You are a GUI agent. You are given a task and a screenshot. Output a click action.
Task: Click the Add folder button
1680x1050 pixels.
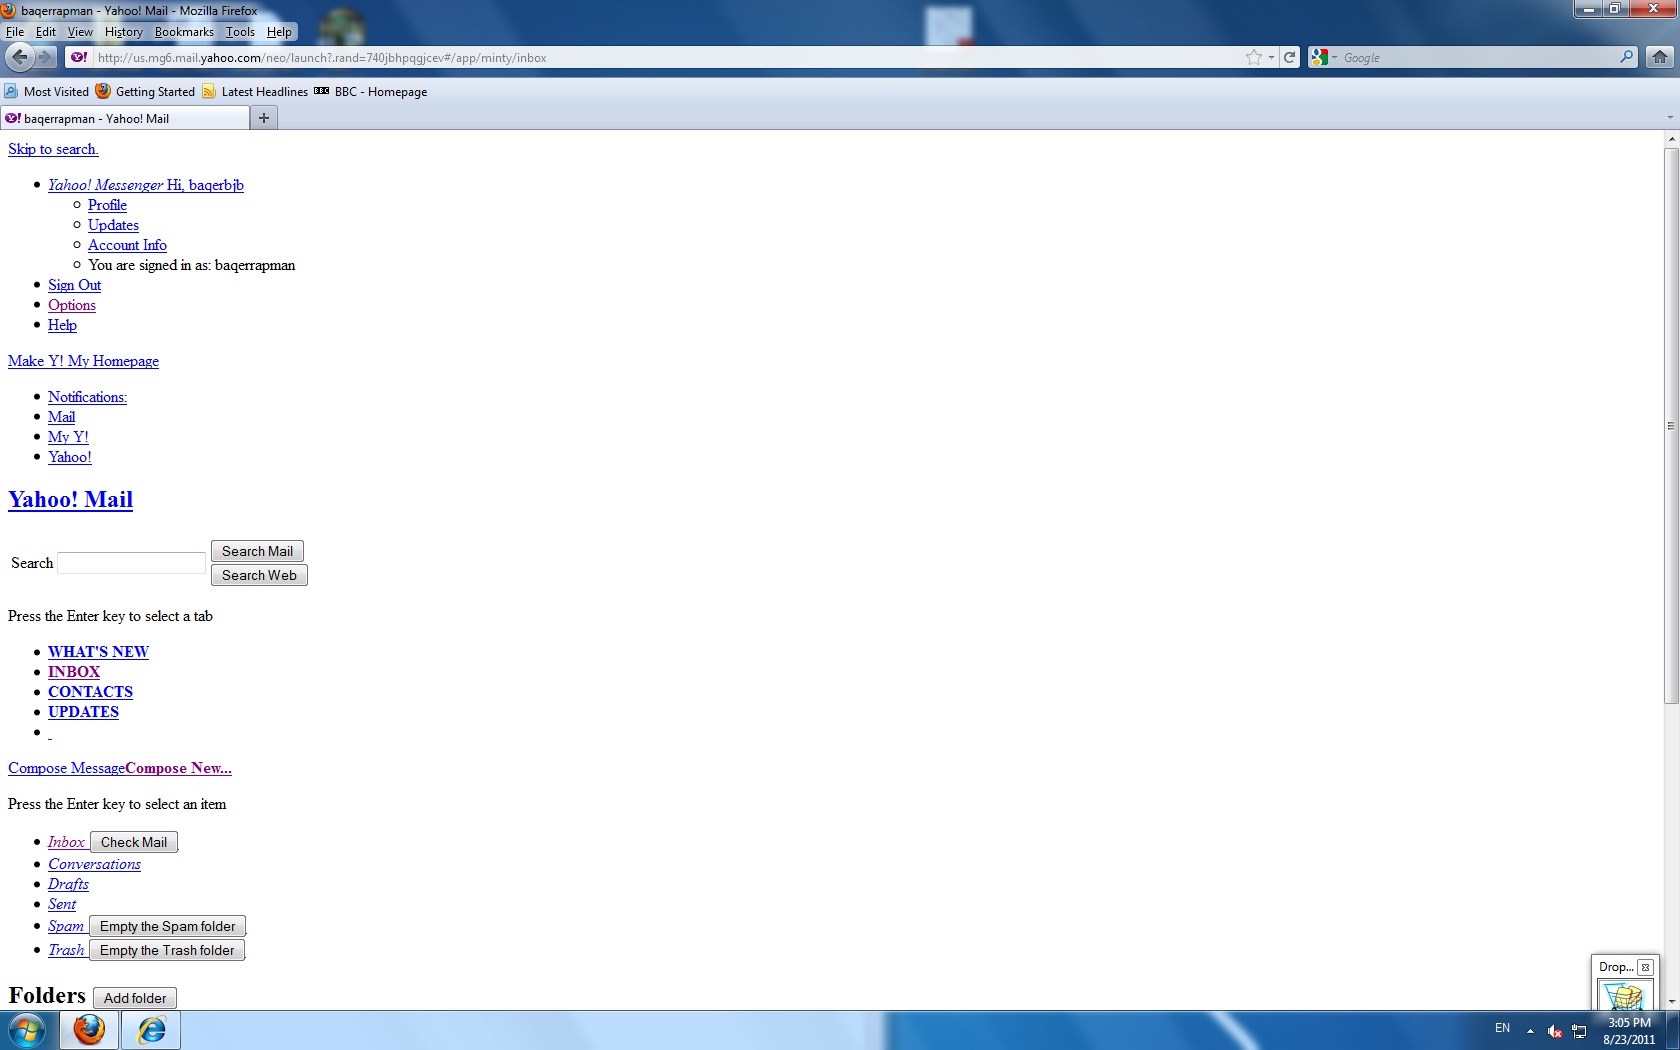135,998
